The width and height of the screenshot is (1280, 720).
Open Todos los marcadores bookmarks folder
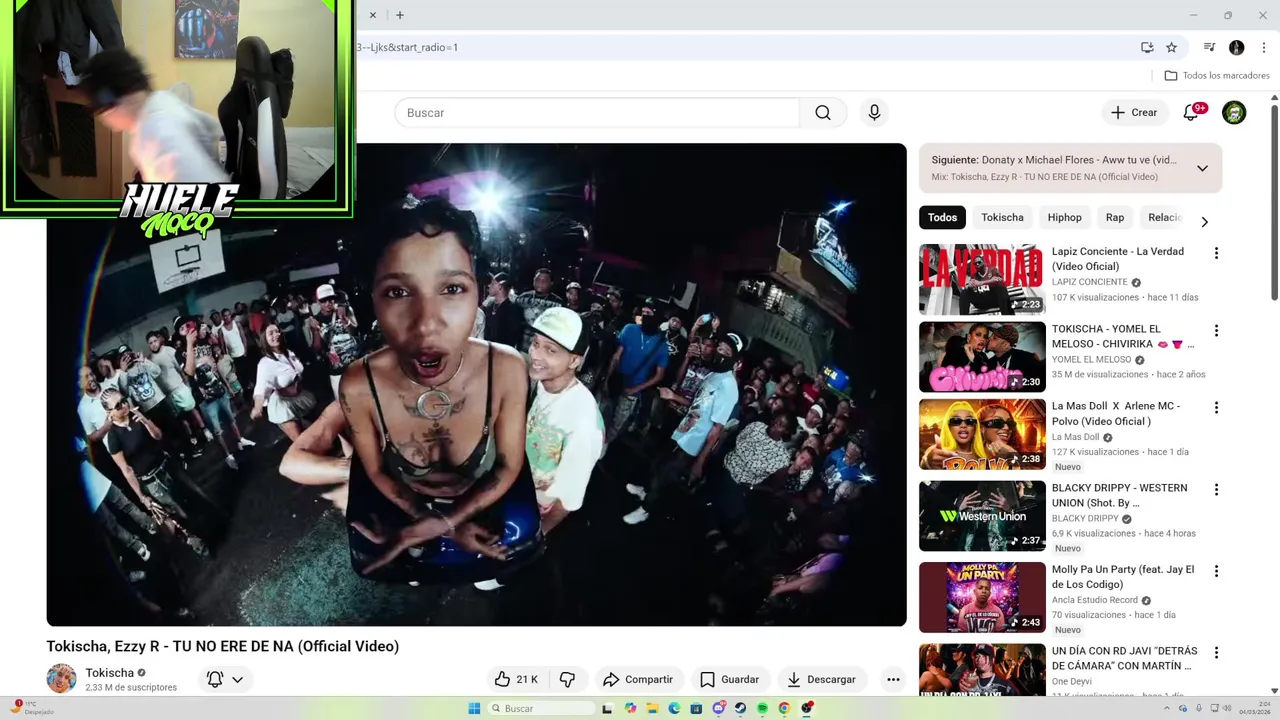coord(1217,75)
